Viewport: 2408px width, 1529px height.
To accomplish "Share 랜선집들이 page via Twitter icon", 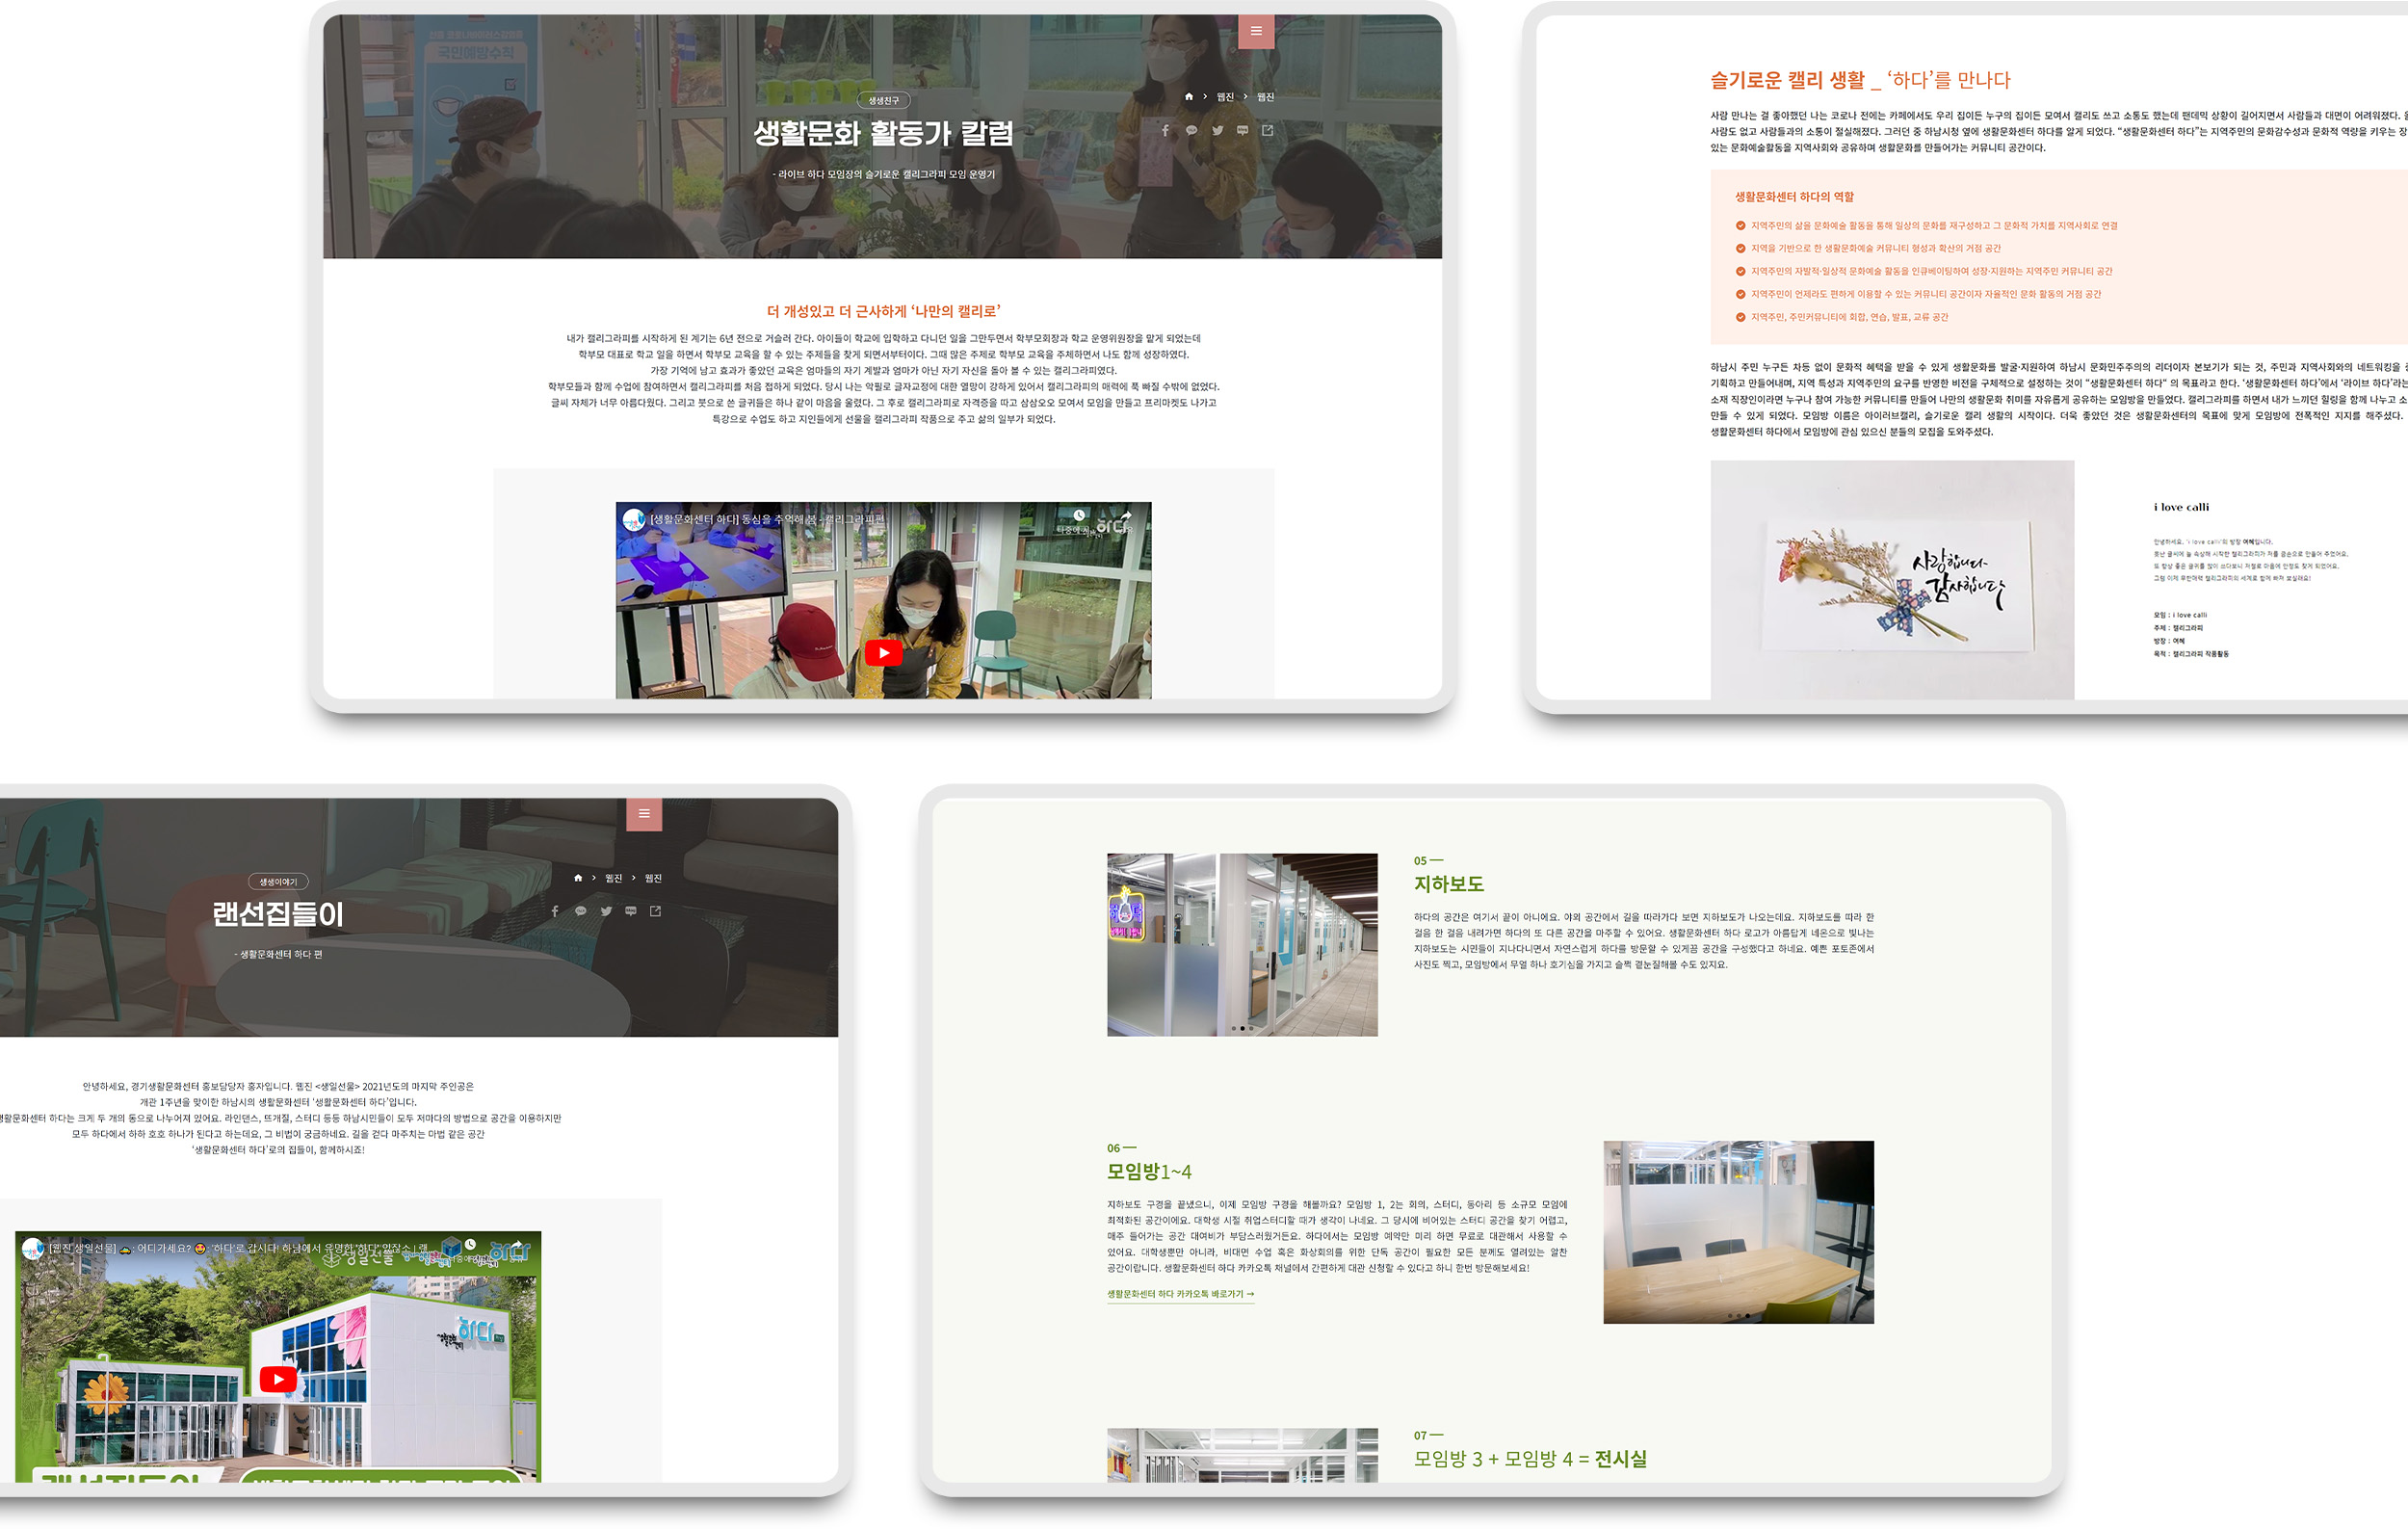I will coord(606,911).
